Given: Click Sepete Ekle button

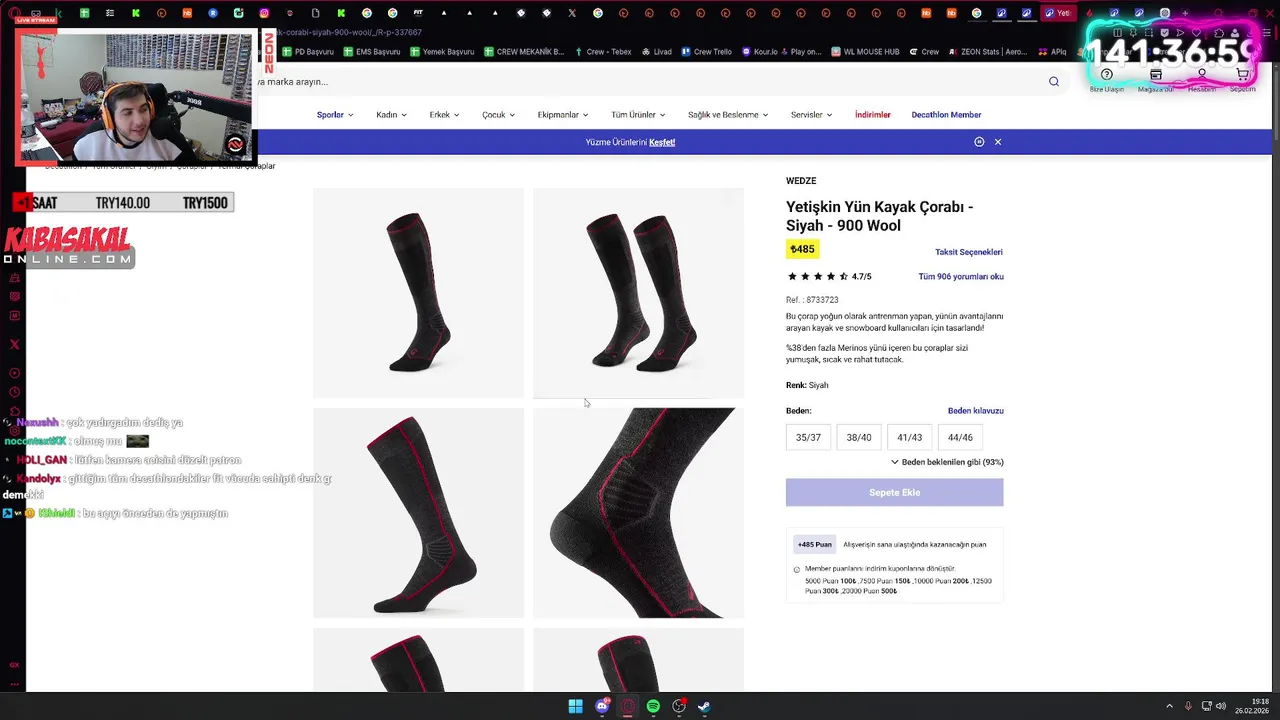Looking at the screenshot, I should (894, 492).
